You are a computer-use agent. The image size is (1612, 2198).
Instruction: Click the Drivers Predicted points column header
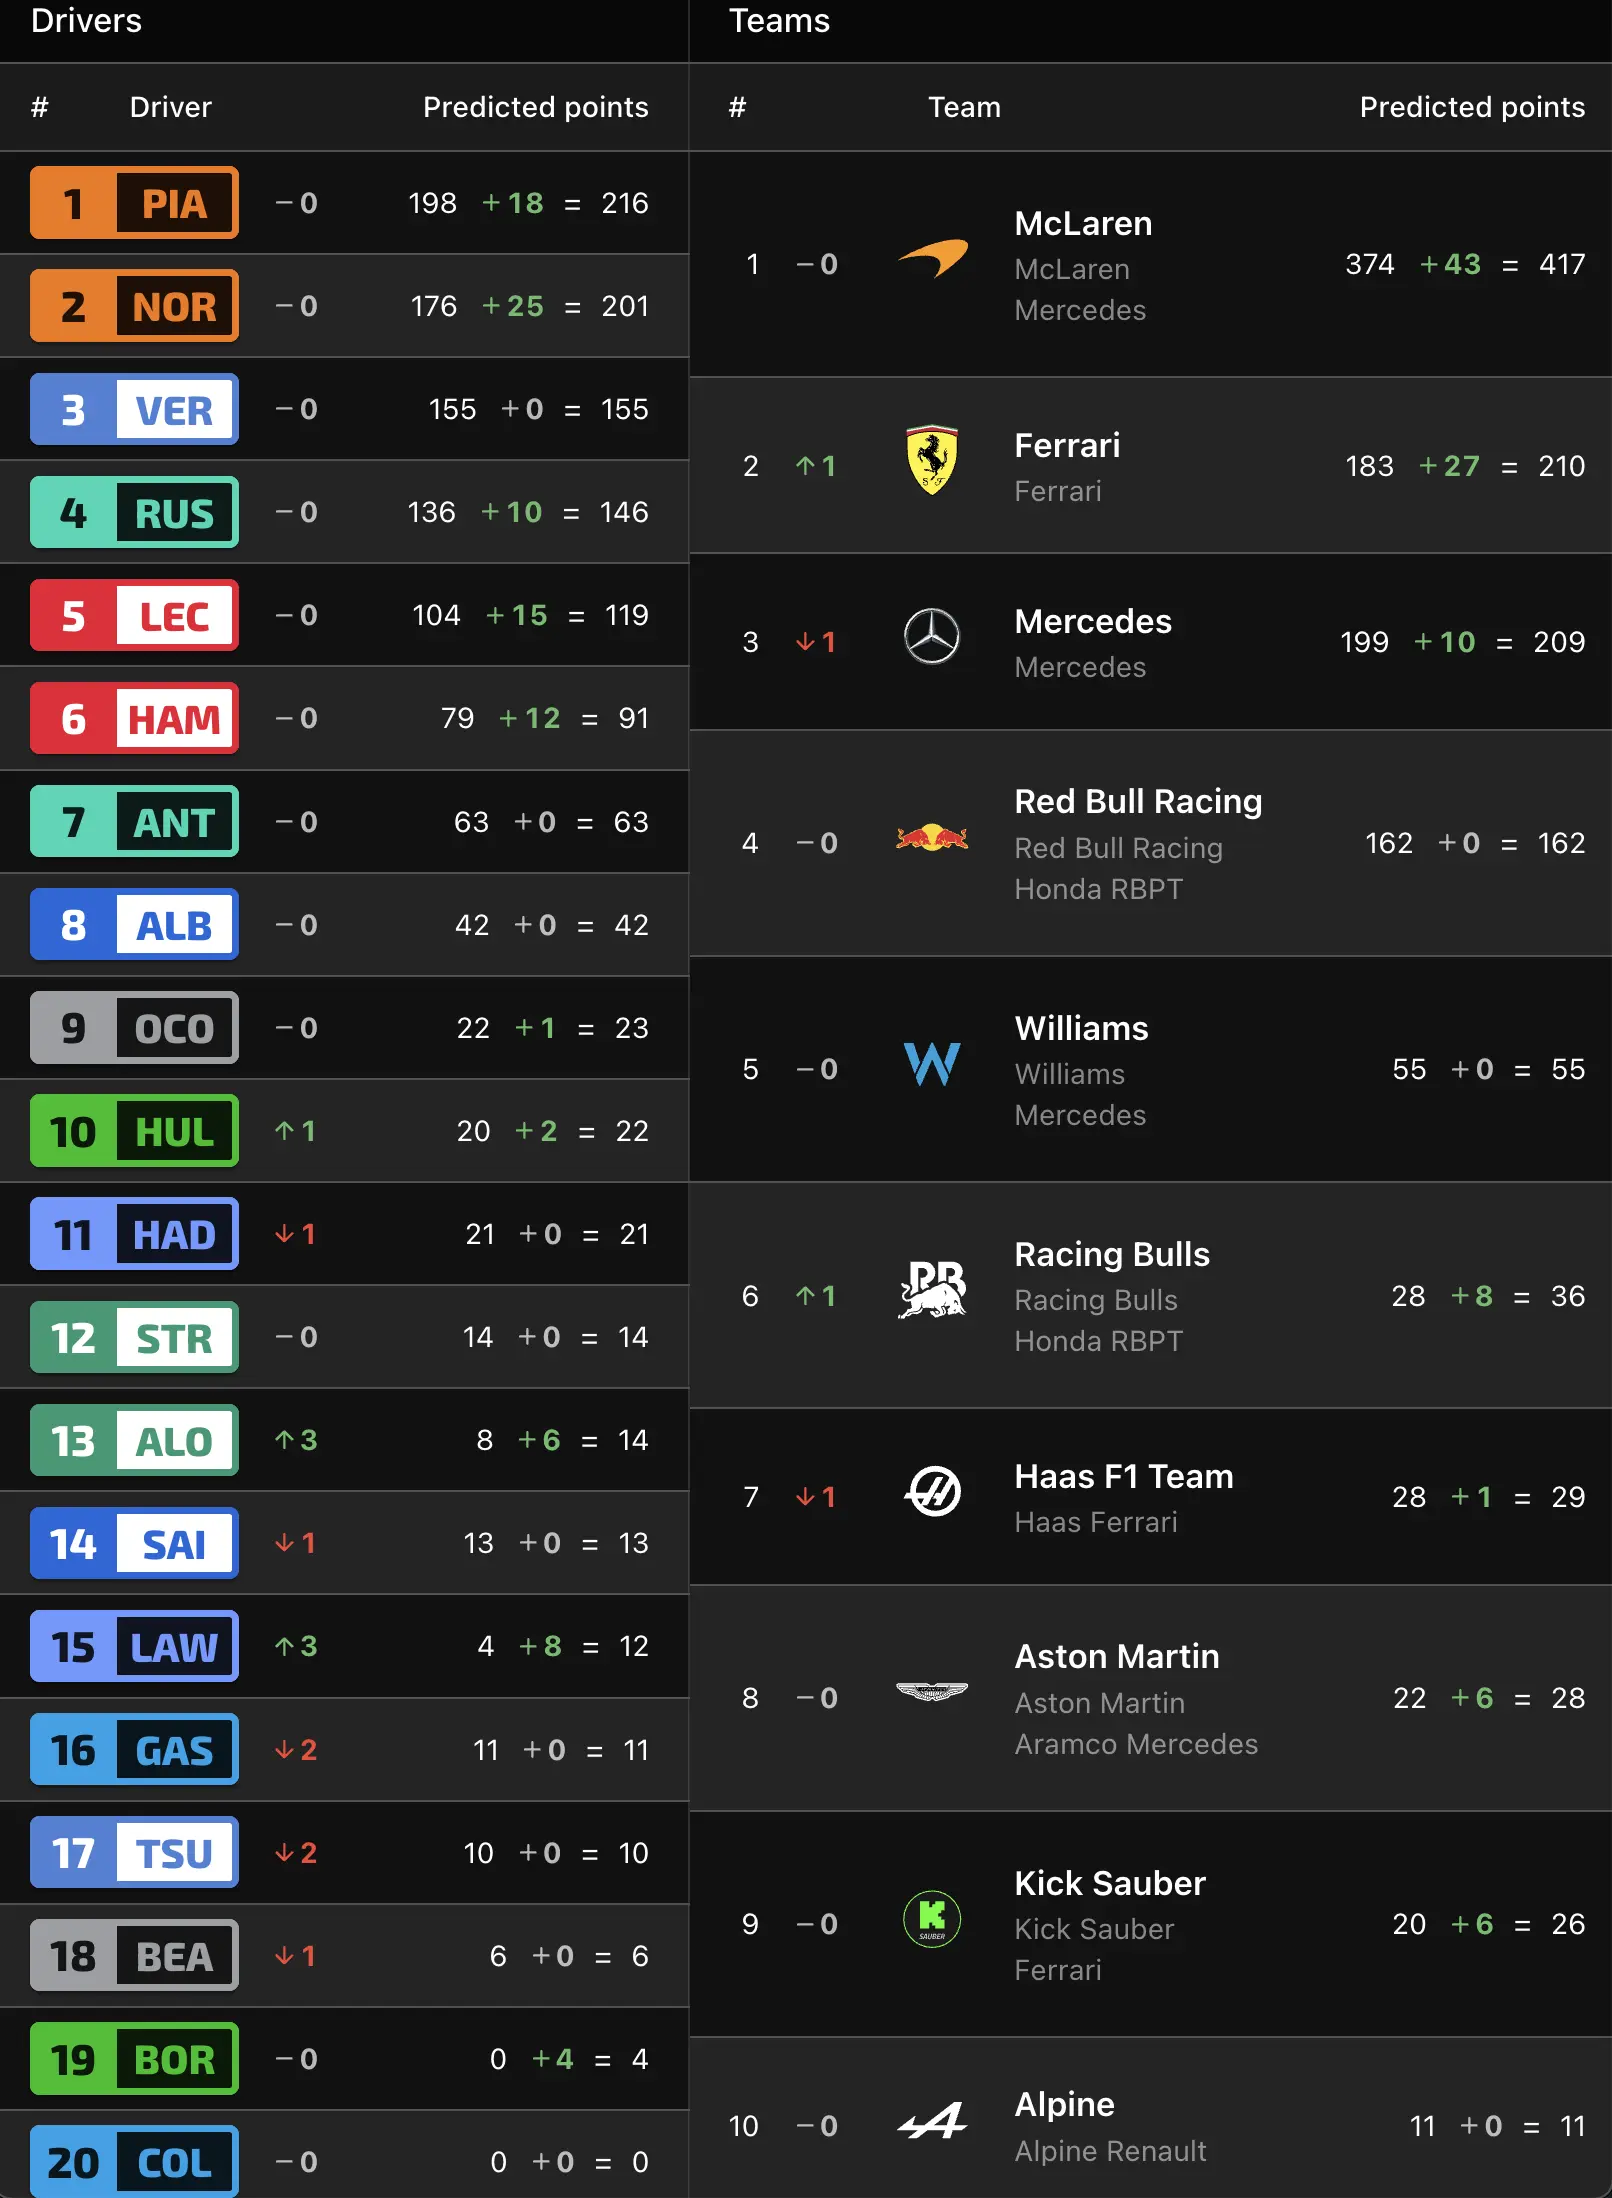pos(535,107)
